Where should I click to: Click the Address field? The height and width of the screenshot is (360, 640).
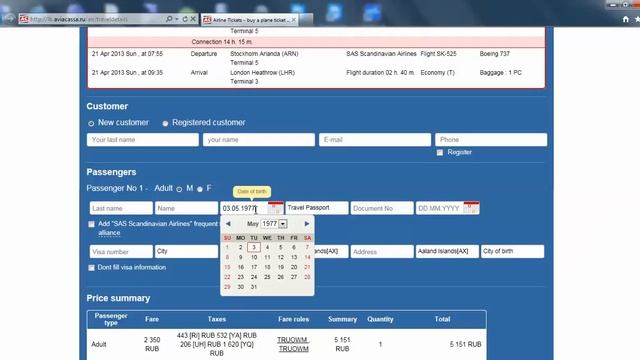382,251
